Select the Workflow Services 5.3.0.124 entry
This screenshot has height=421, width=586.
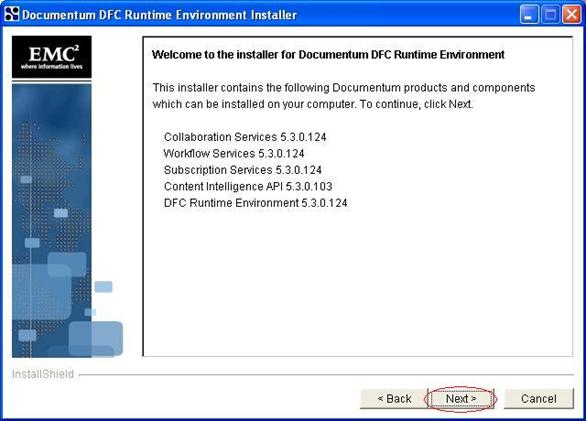coord(234,154)
